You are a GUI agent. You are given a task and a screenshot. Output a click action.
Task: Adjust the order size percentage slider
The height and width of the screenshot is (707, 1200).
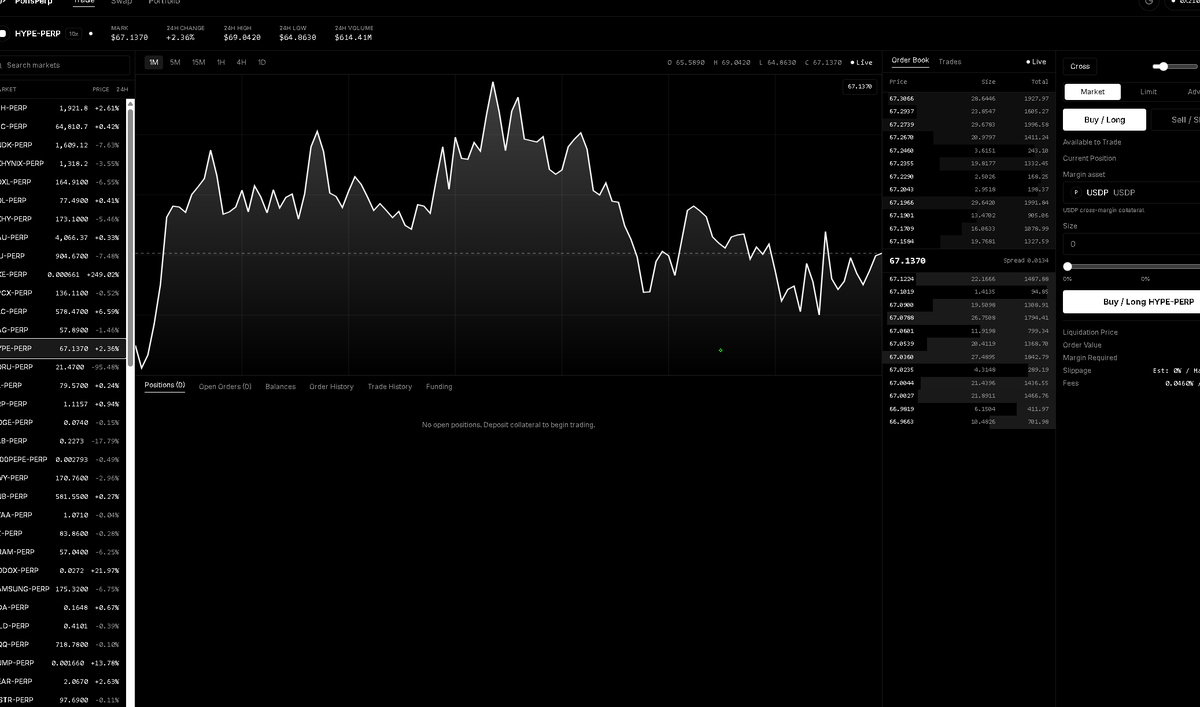[x=1132, y=266]
